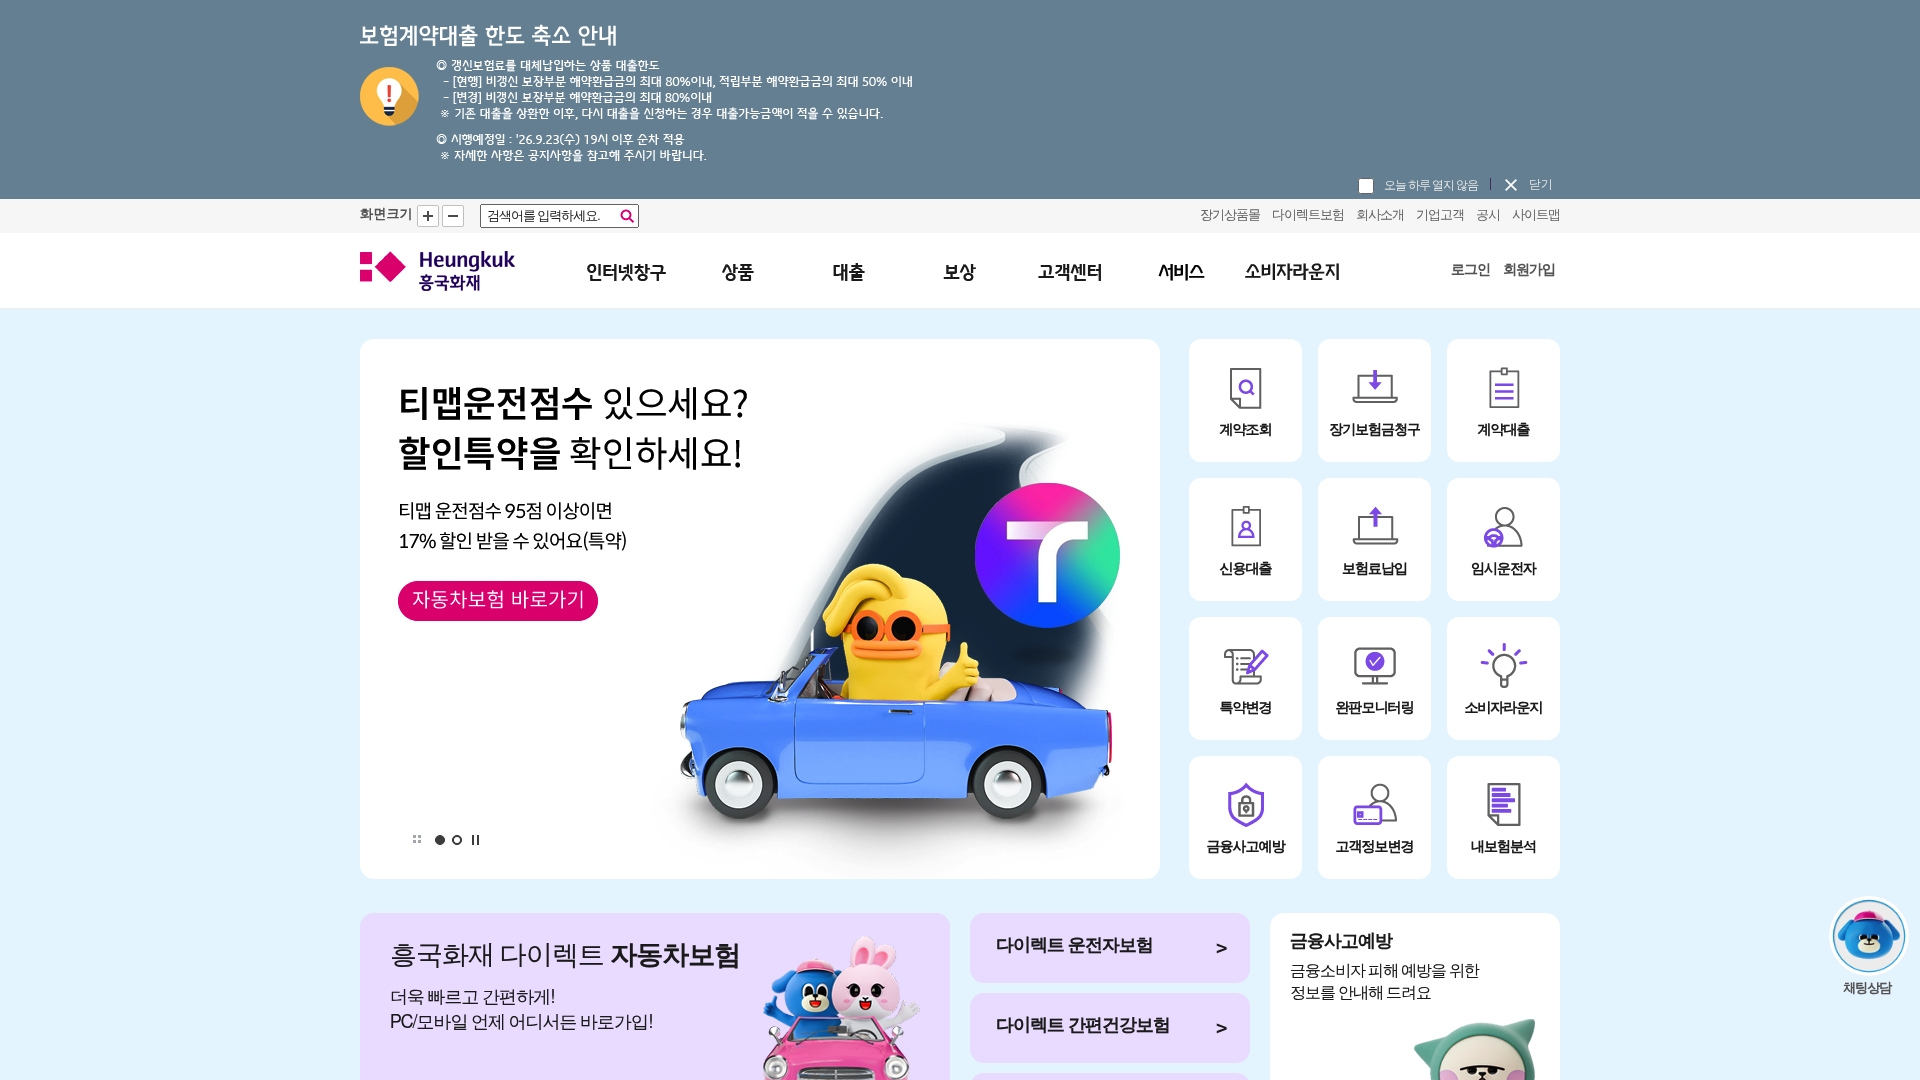Image resolution: width=1920 pixels, height=1080 pixels.
Task: Open the 다이렉트 자동차보험 purple banner
Action: click(x=655, y=996)
